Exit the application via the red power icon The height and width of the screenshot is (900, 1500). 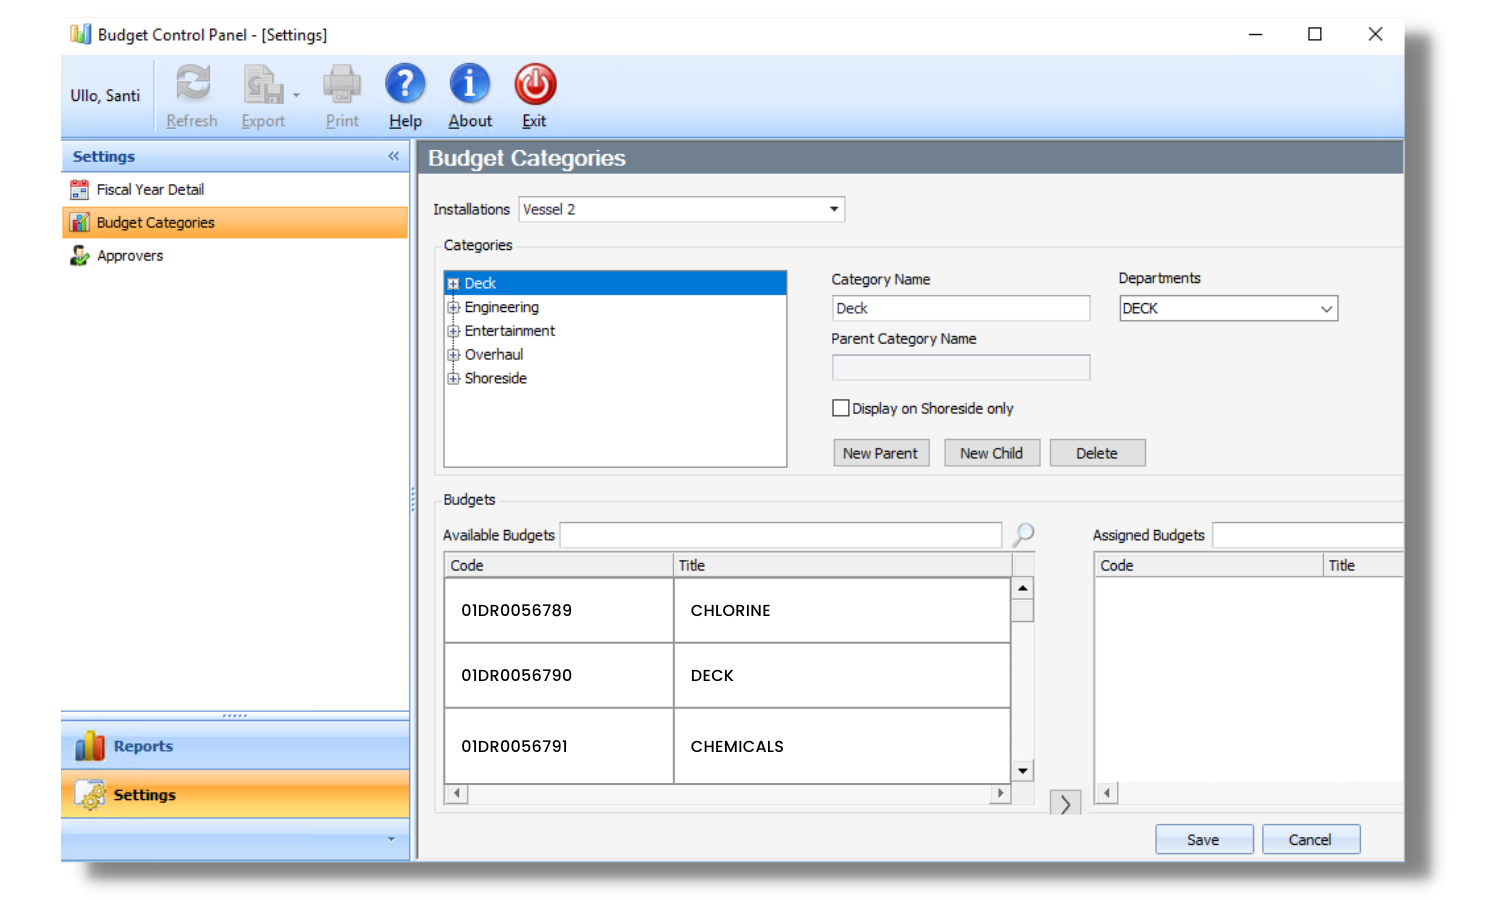[534, 84]
